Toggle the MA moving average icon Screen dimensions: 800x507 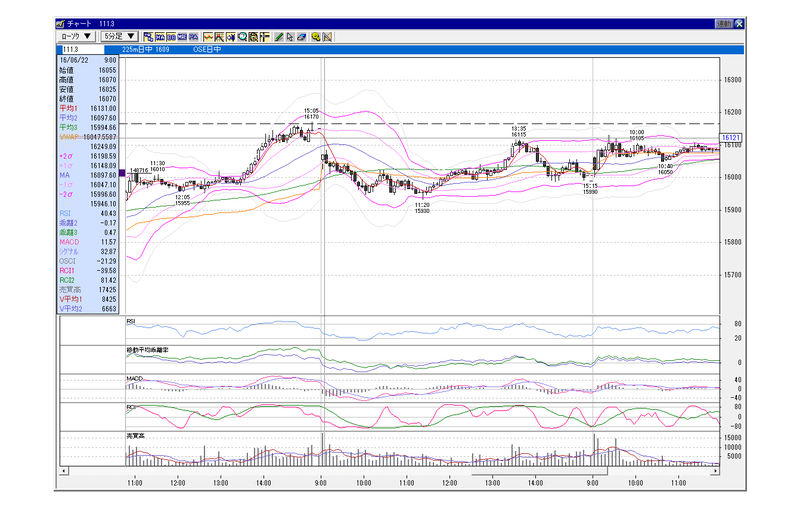(x=160, y=37)
